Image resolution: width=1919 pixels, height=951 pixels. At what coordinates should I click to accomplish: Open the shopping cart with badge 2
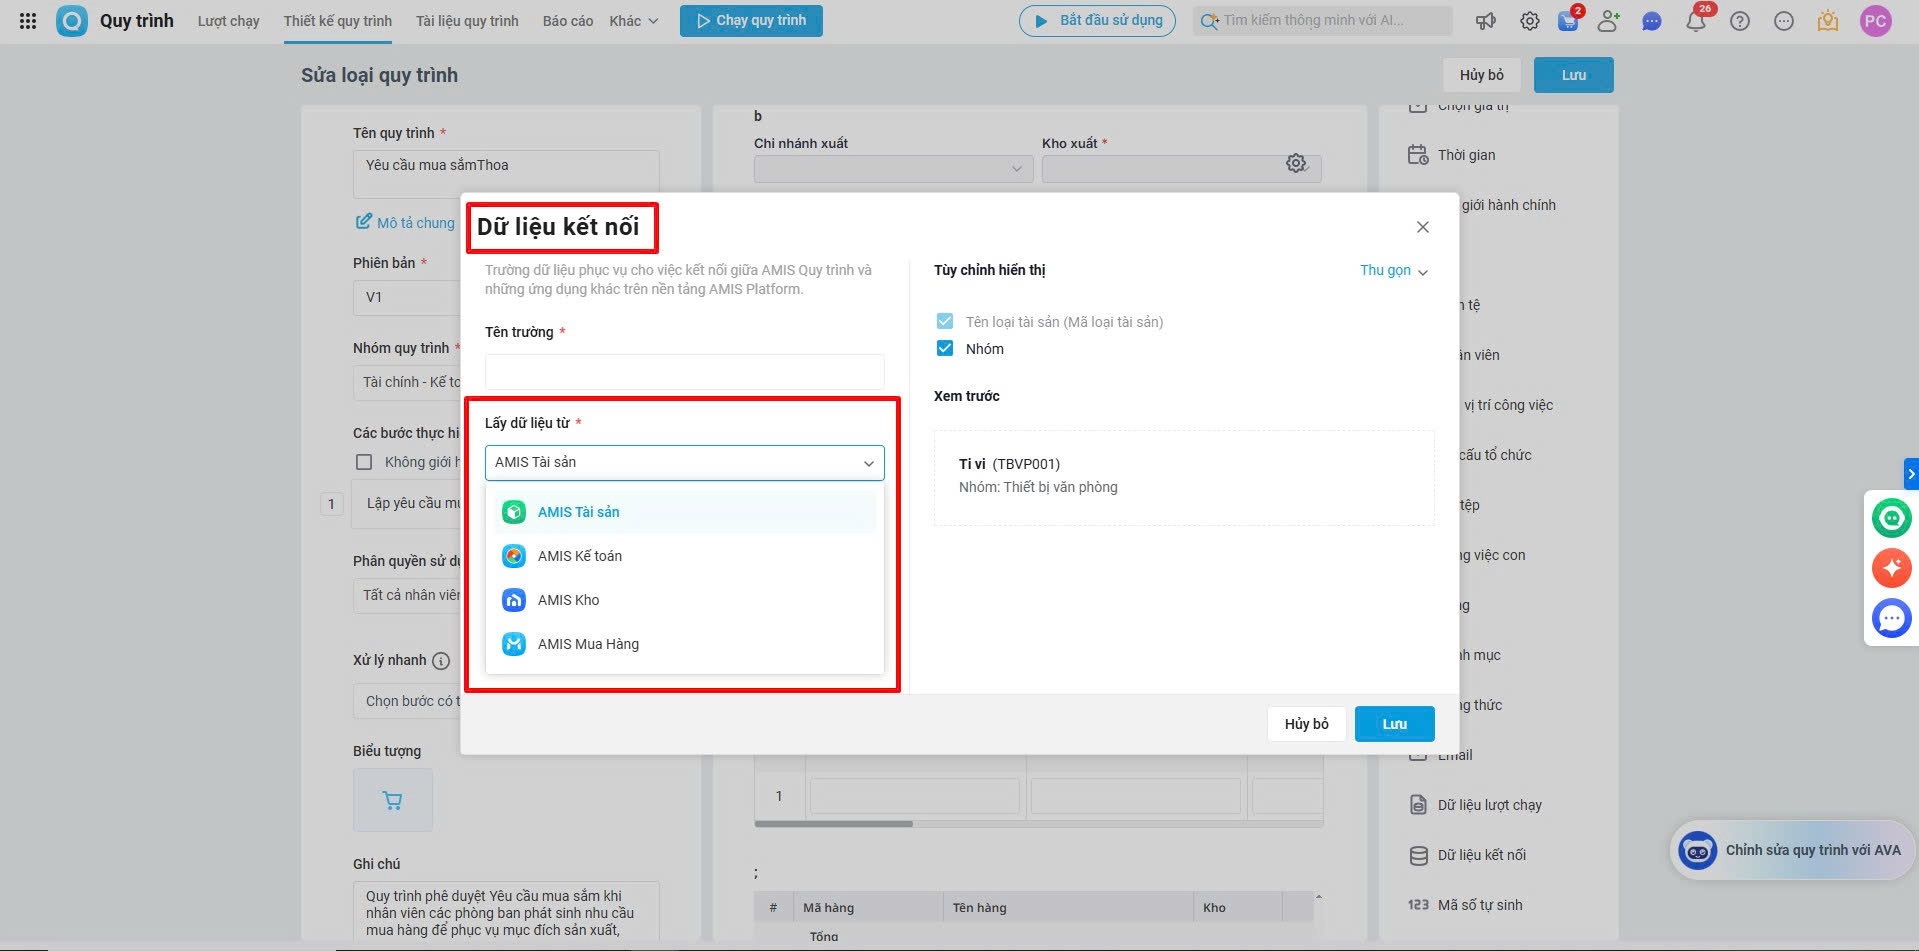click(1568, 21)
